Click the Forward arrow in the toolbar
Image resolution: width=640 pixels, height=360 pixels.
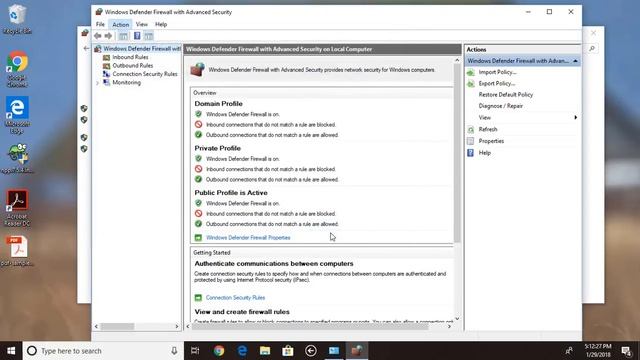[108, 36]
